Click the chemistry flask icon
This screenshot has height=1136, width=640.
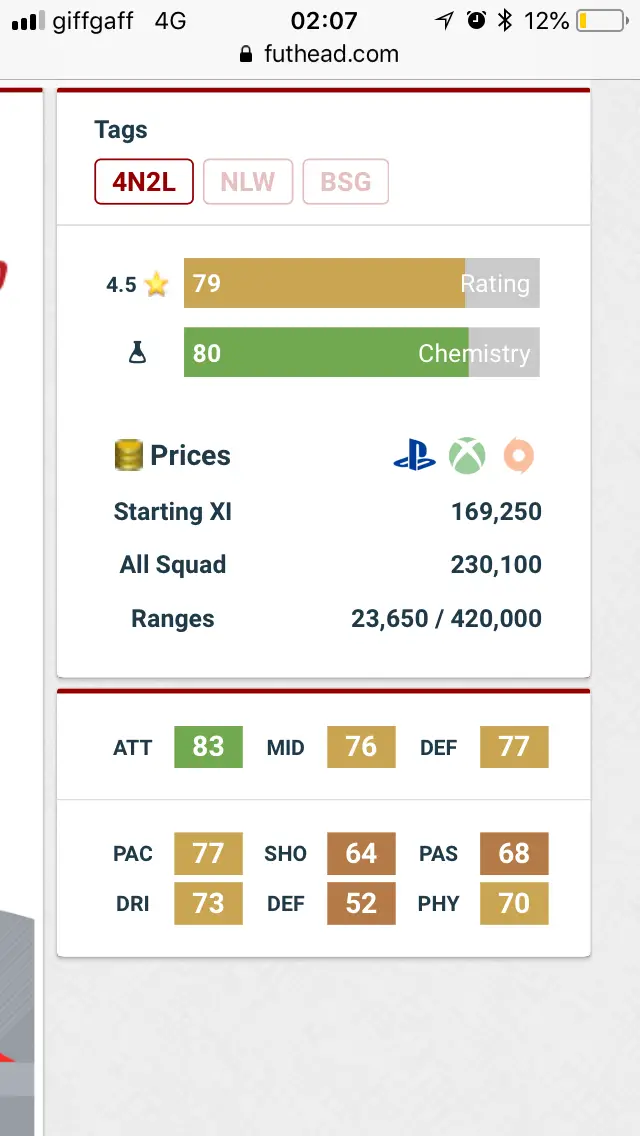pyautogui.click(x=137, y=353)
